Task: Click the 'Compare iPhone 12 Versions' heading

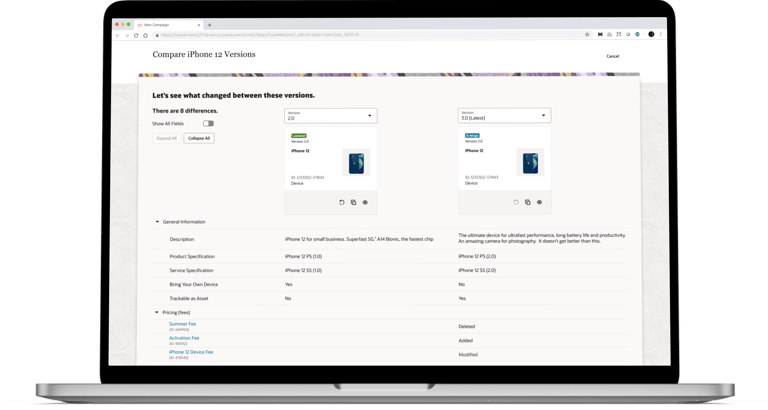Action: pyautogui.click(x=204, y=54)
